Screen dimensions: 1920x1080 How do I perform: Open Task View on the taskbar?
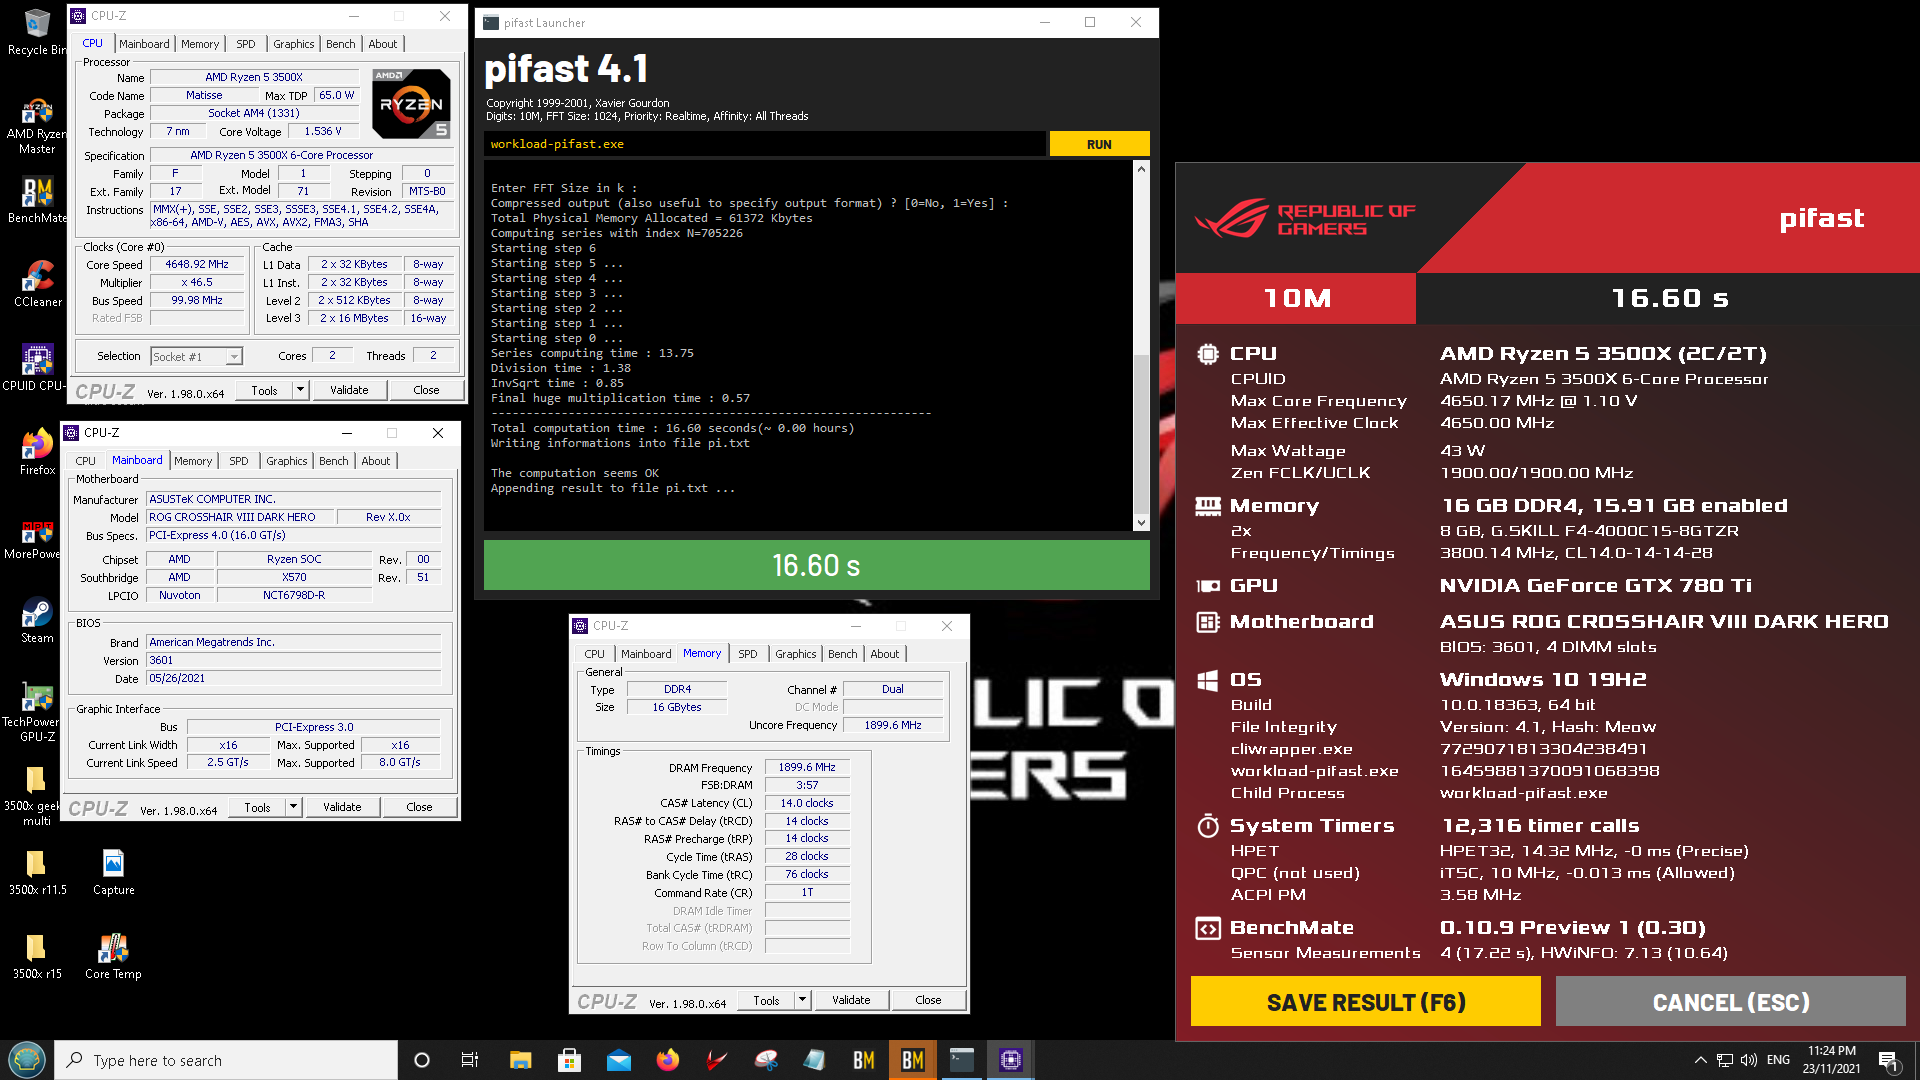(470, 1060)
